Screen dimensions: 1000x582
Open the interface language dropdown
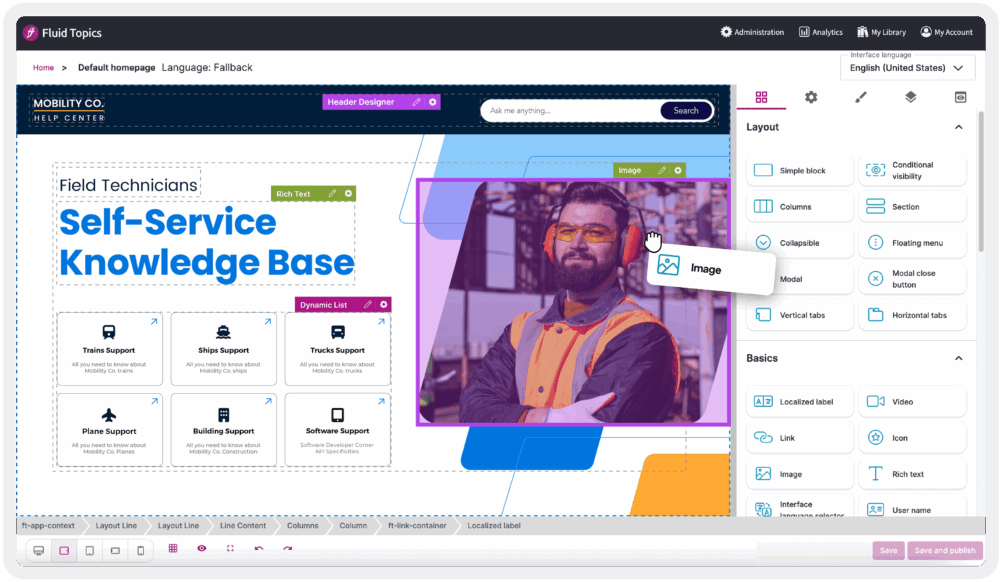click(x=907, y=67)
